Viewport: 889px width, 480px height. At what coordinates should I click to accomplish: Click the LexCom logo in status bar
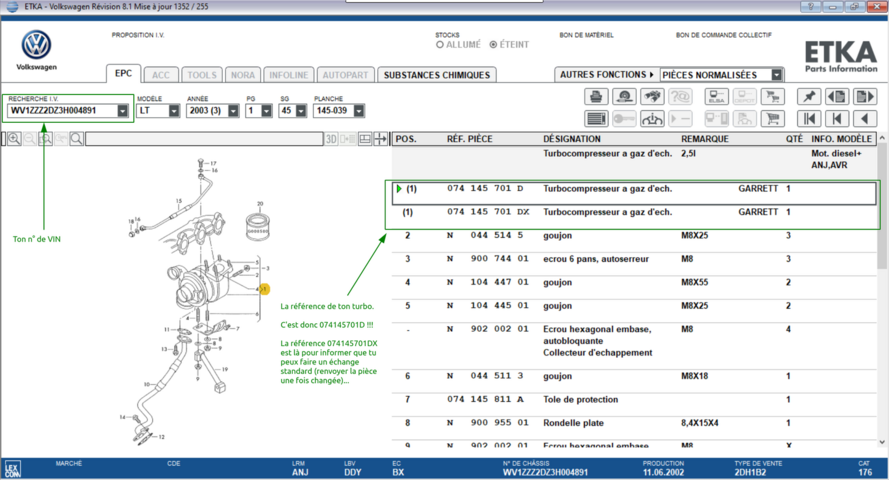point(12,469)
